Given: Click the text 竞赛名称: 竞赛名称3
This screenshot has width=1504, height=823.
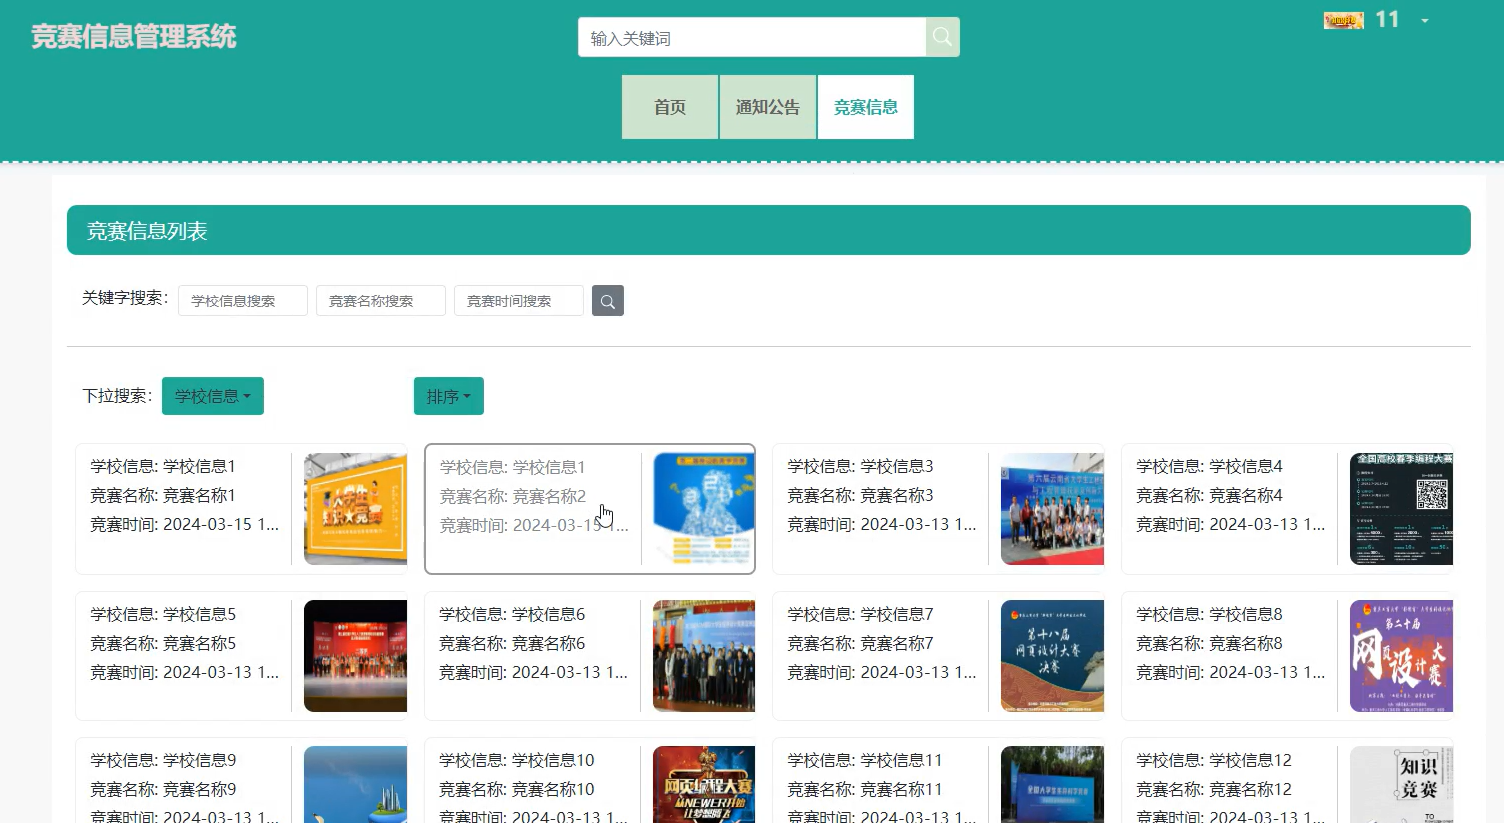Looking at the screenshot, I should pos(860,495).
